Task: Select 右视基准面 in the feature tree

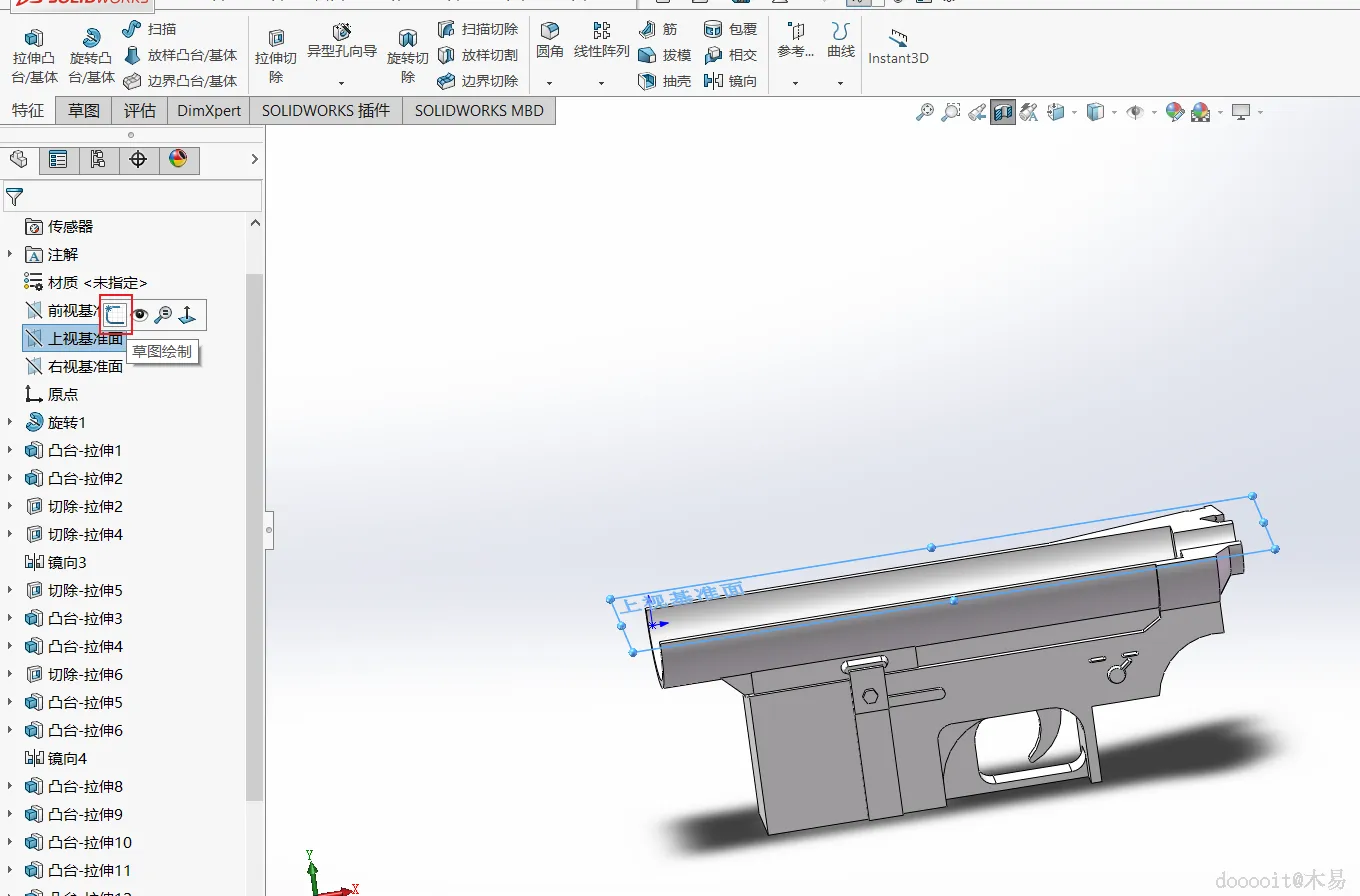Action: tap(85, 366)
